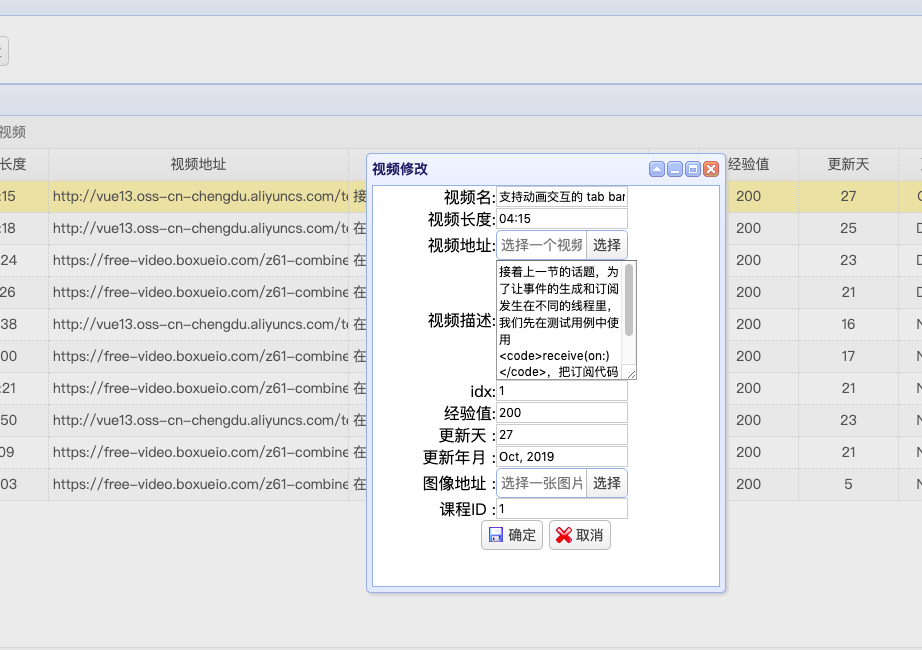This screenshot has height=650, width=922.
Task: Focus the 视频长度 field showing 04:15
Action: (562, 219)
